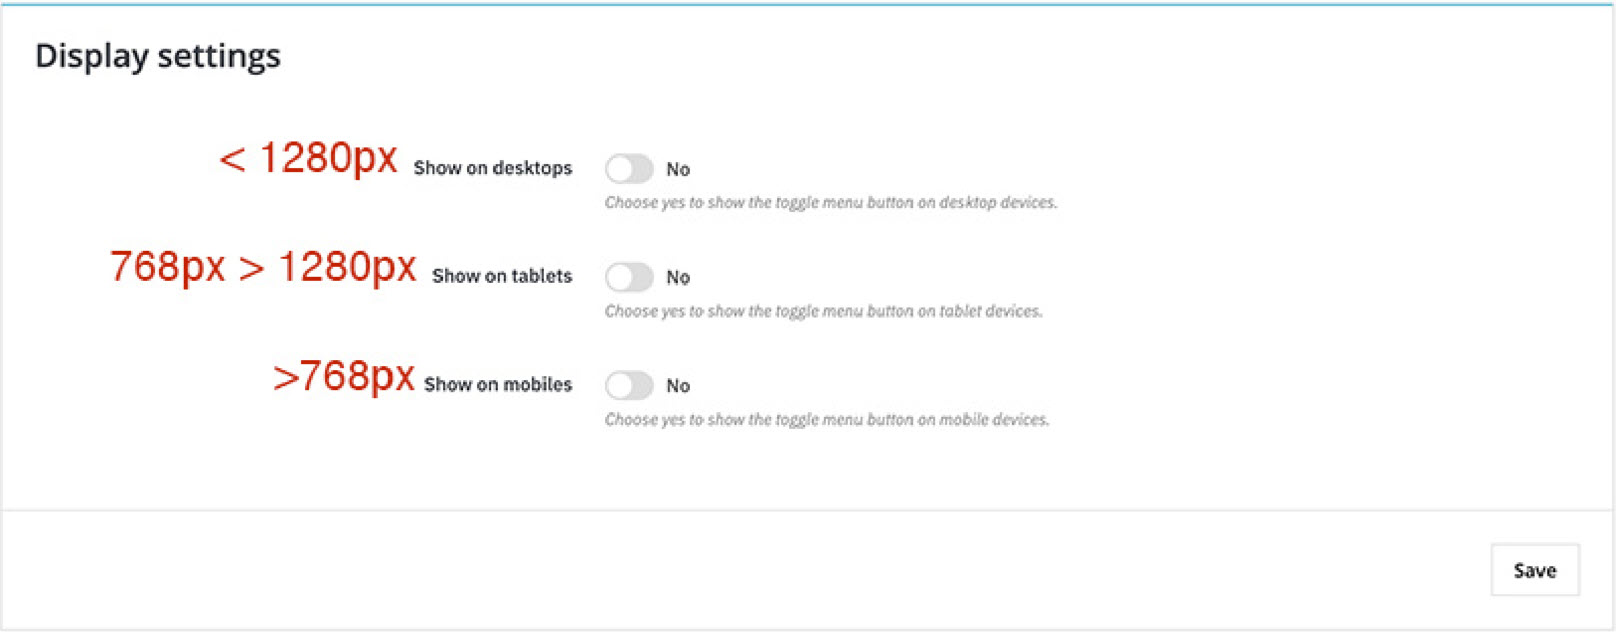Click the No label beside the desktops toggle
This screenshot has width=1616, height=632.
(x=678, y=169)
